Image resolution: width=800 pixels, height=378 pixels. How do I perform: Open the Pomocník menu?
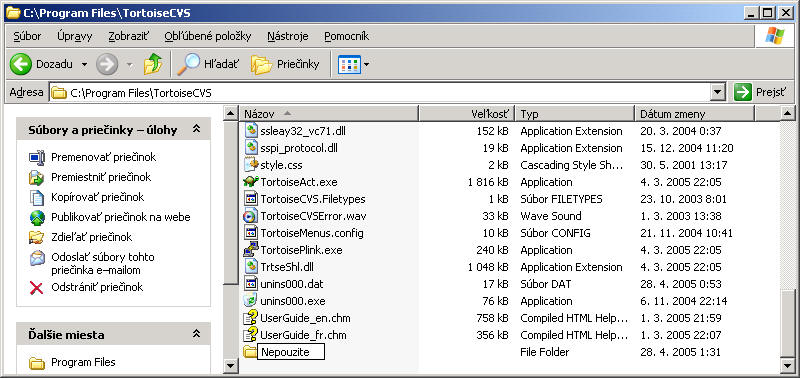[x=346, y=36]
